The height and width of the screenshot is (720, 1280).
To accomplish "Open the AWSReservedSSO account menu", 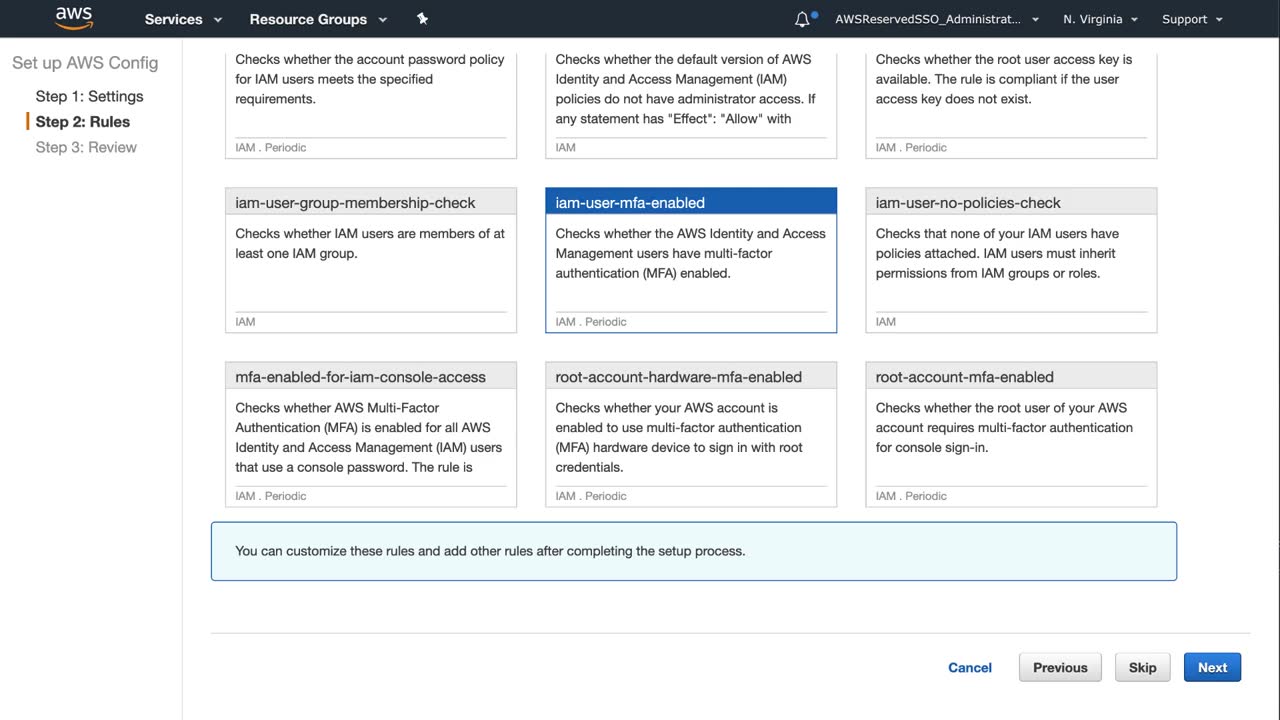I will [x=937, y=19].
